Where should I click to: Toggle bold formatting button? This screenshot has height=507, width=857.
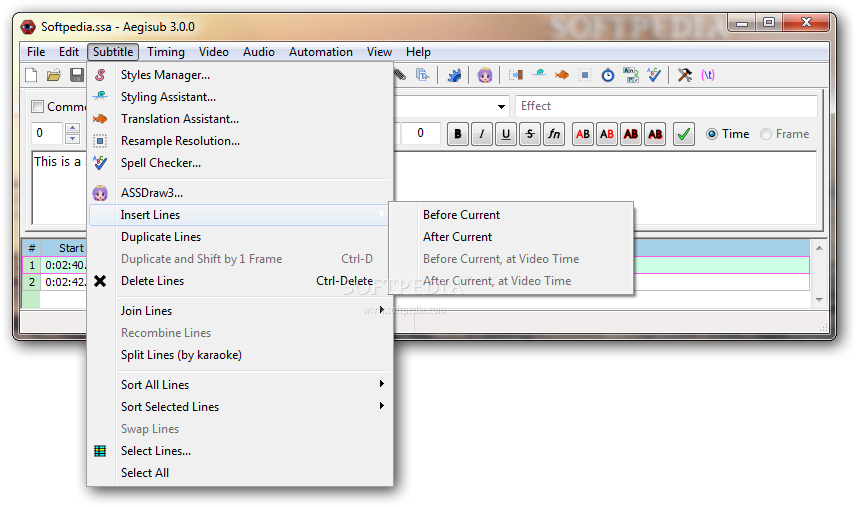click(x=458, y=134)
